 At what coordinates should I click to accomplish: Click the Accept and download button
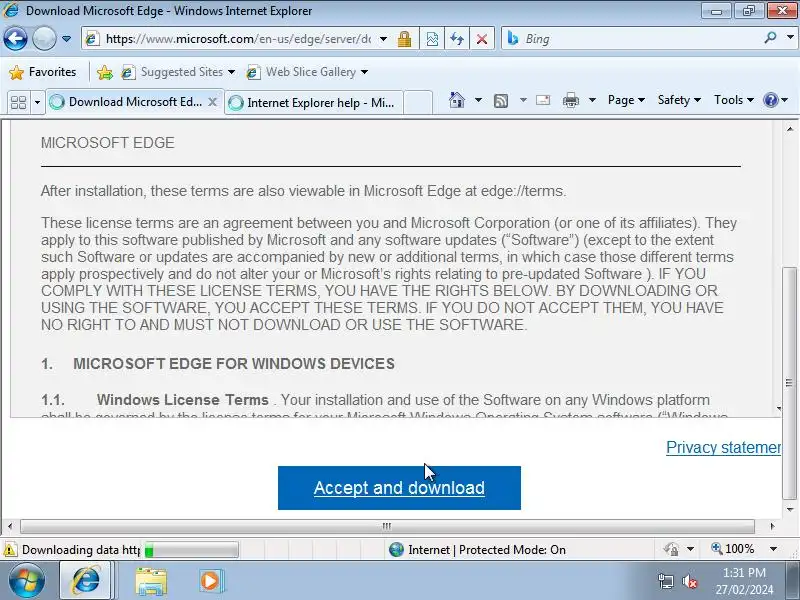click(399, 488)
